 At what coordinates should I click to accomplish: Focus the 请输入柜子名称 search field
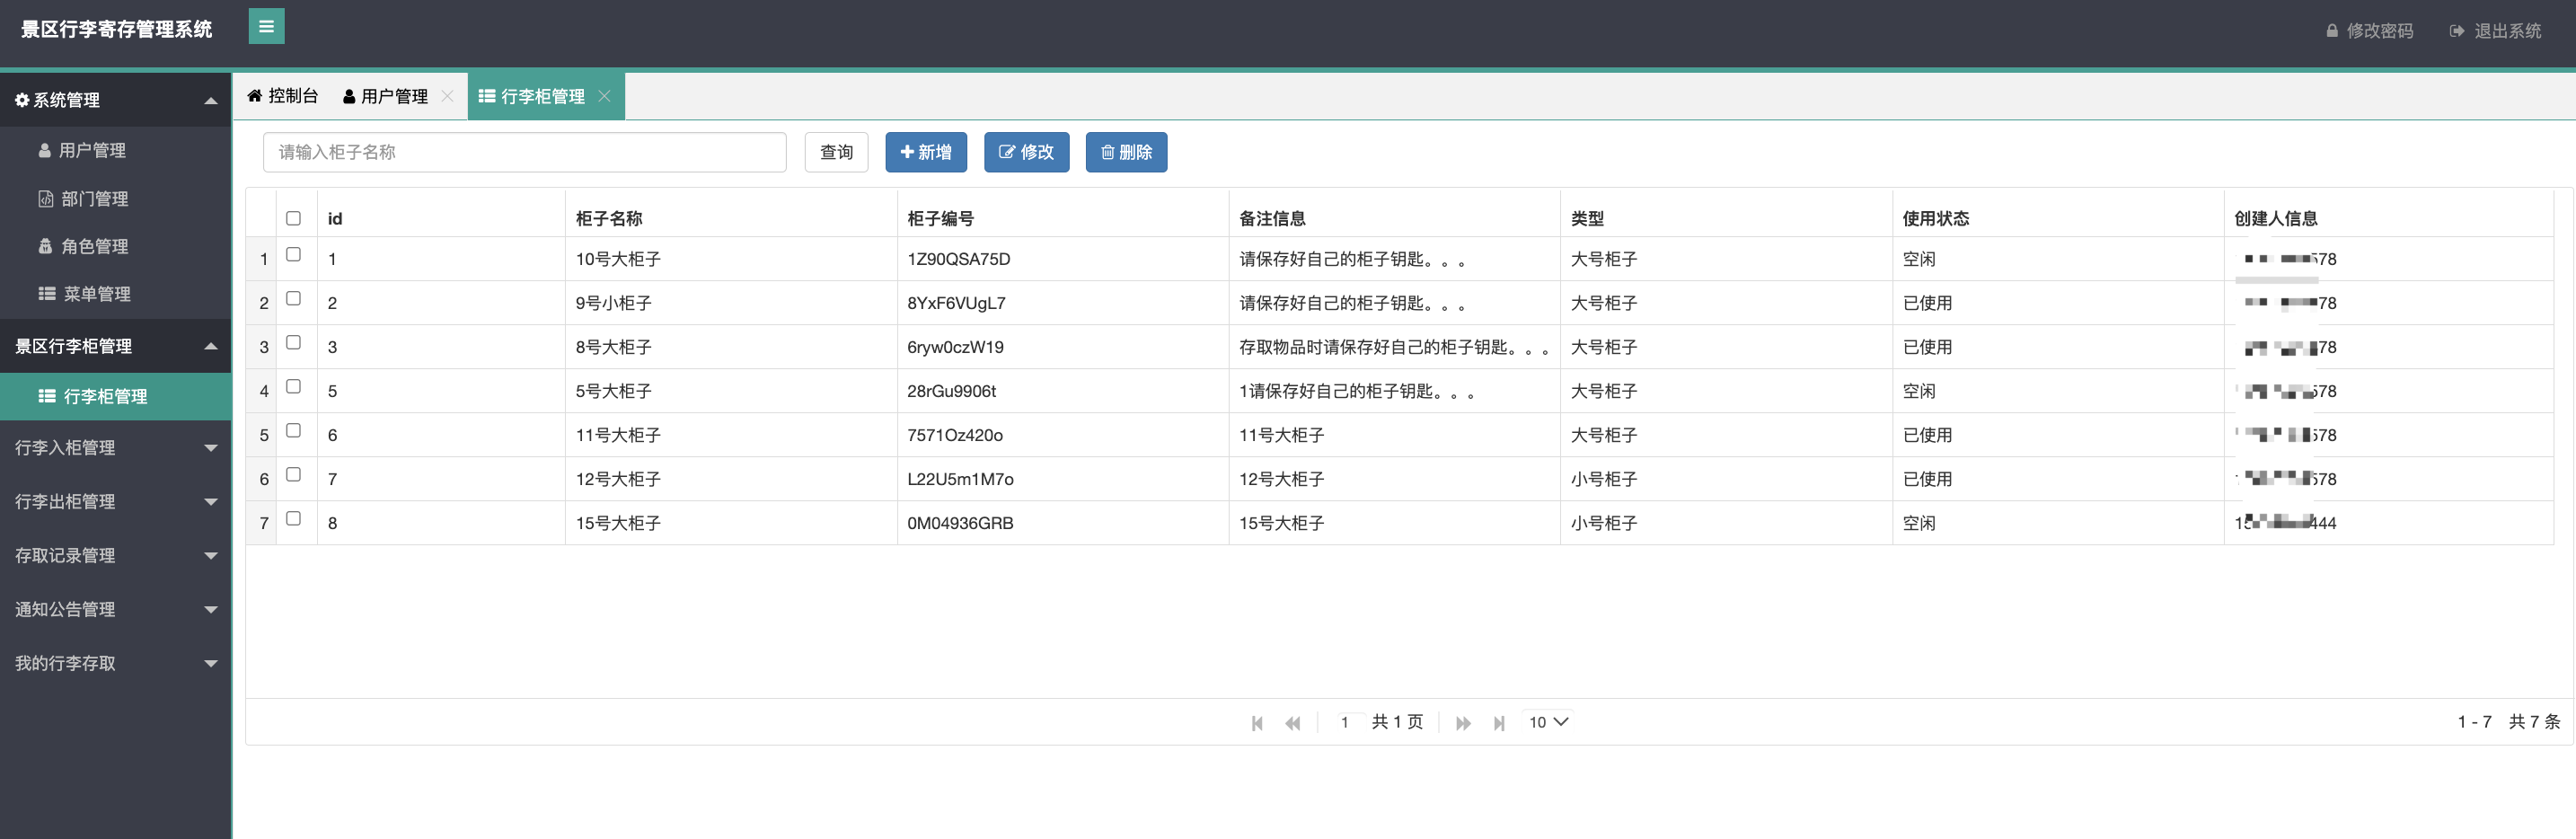[525, 152]
